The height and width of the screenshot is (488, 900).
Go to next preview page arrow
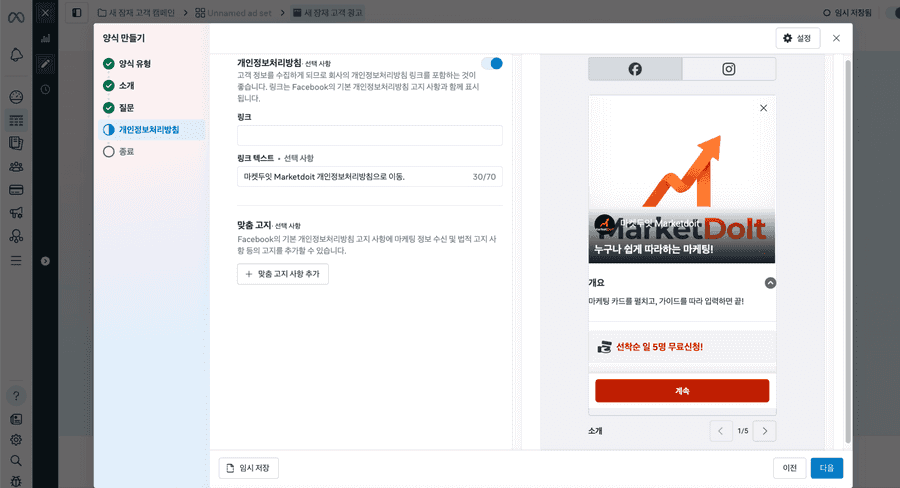point(765,431)
